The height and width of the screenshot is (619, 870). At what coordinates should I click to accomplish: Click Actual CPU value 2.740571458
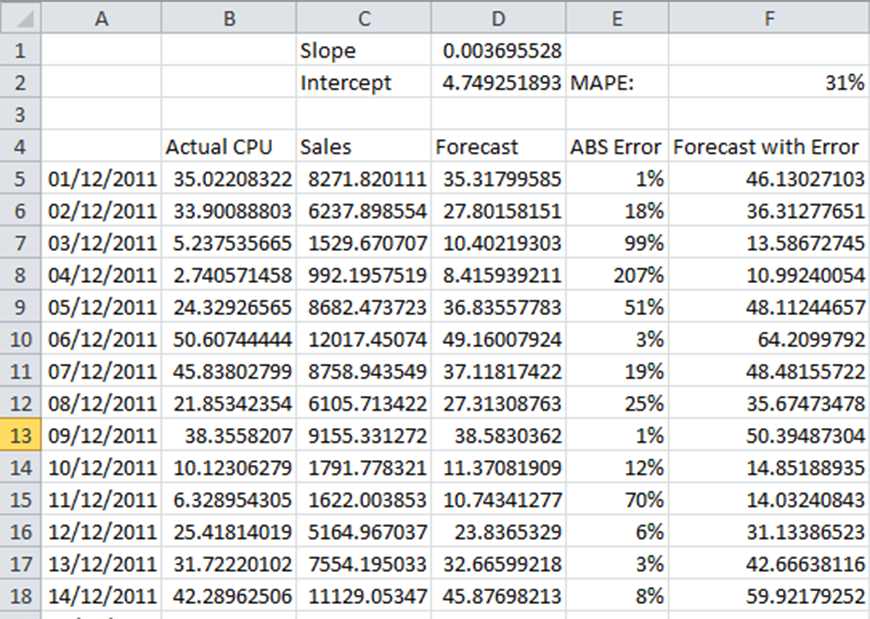(229, 275)
